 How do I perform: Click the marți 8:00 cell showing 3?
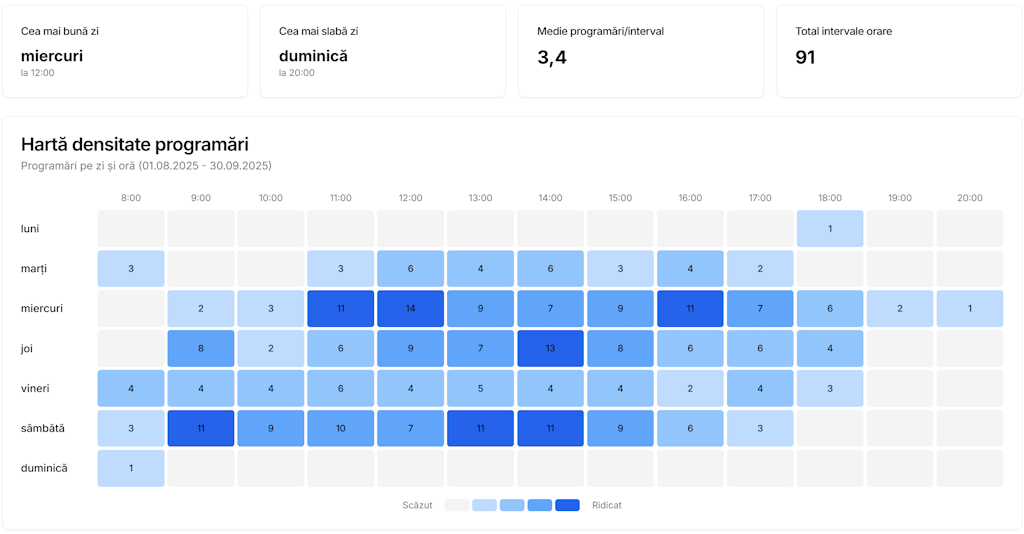pos(131,269)
